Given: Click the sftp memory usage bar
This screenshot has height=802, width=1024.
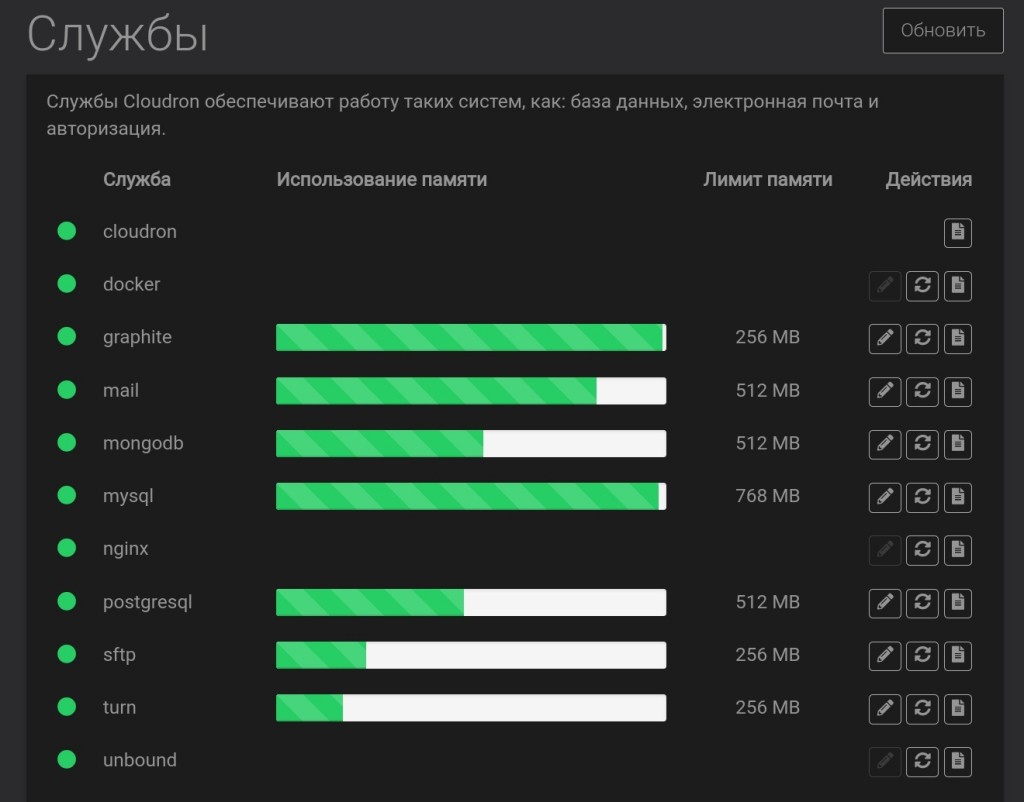Looking at the screenshot, I should [x=471, y=655].
